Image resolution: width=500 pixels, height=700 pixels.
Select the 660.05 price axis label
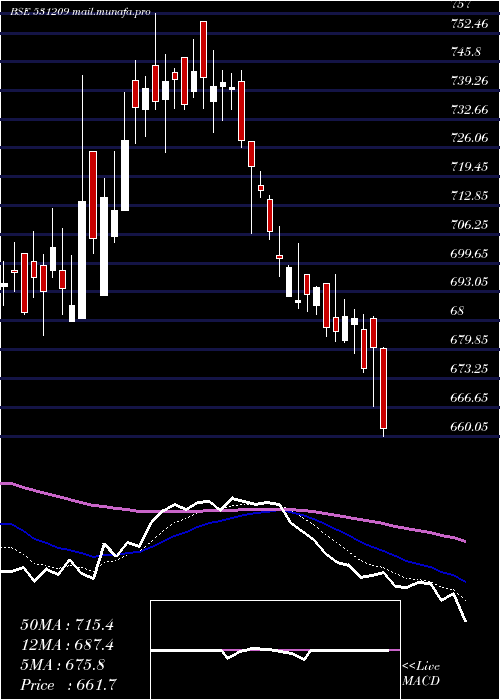click(x=469, y=426)
